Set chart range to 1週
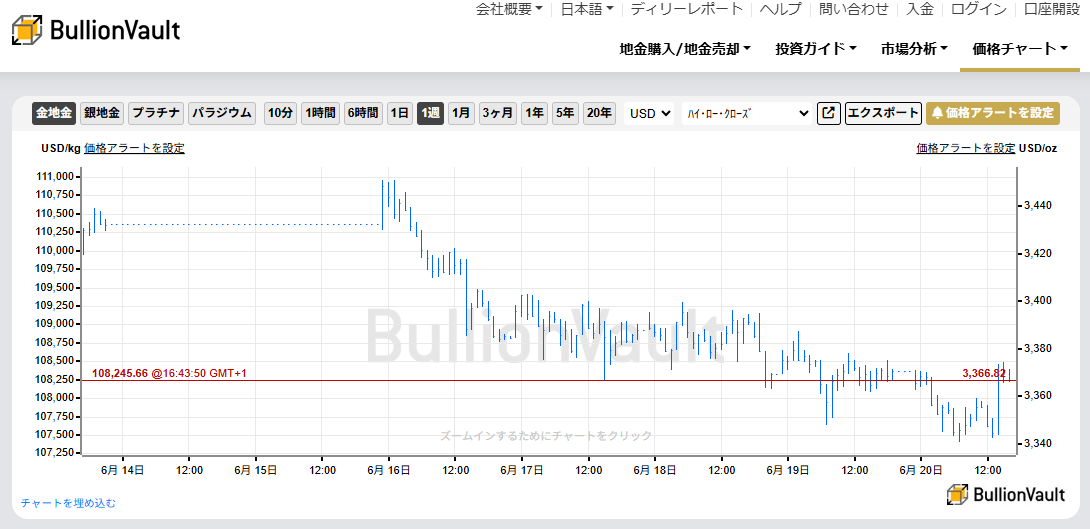Image resolution: width=1090 pixels, height=529 pixels. 430,113
